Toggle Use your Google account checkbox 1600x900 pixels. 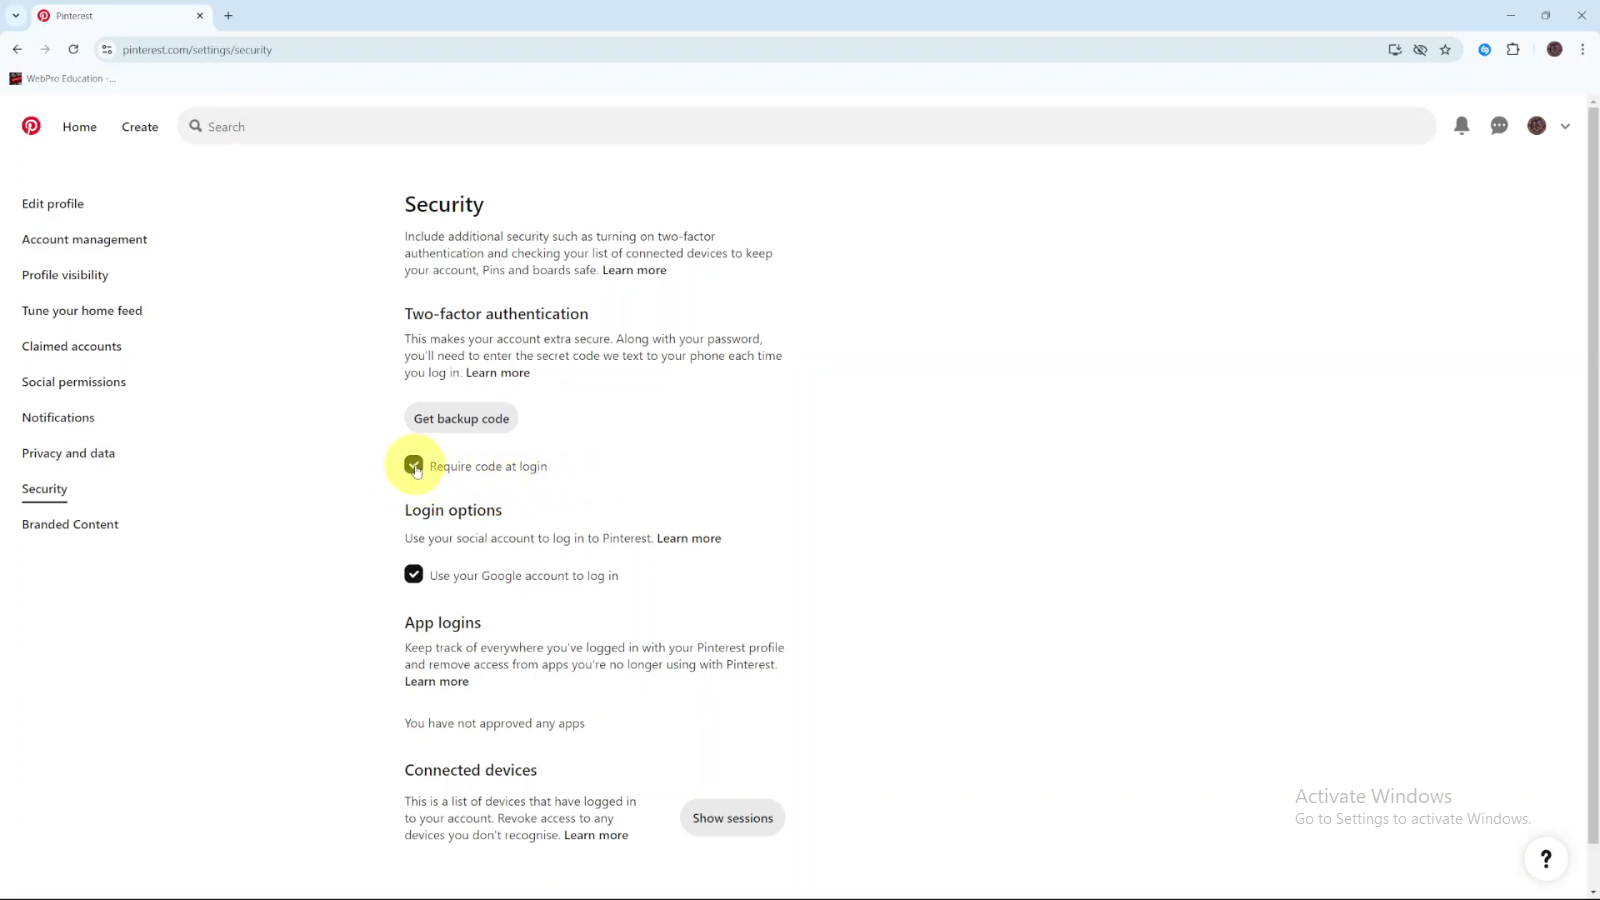(x=413, y=574)
